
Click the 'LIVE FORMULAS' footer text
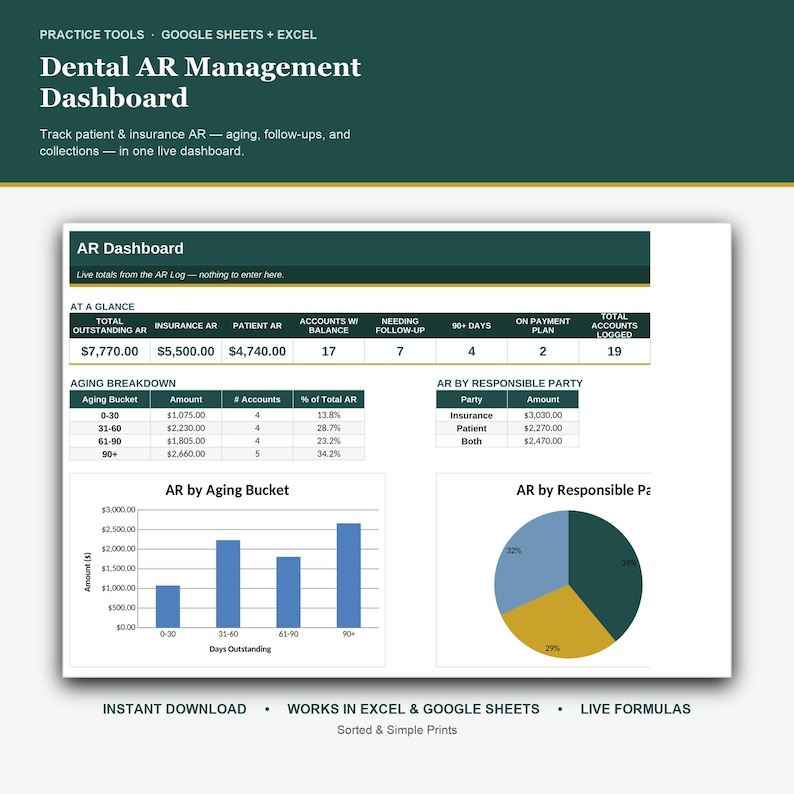pos(636,709)
